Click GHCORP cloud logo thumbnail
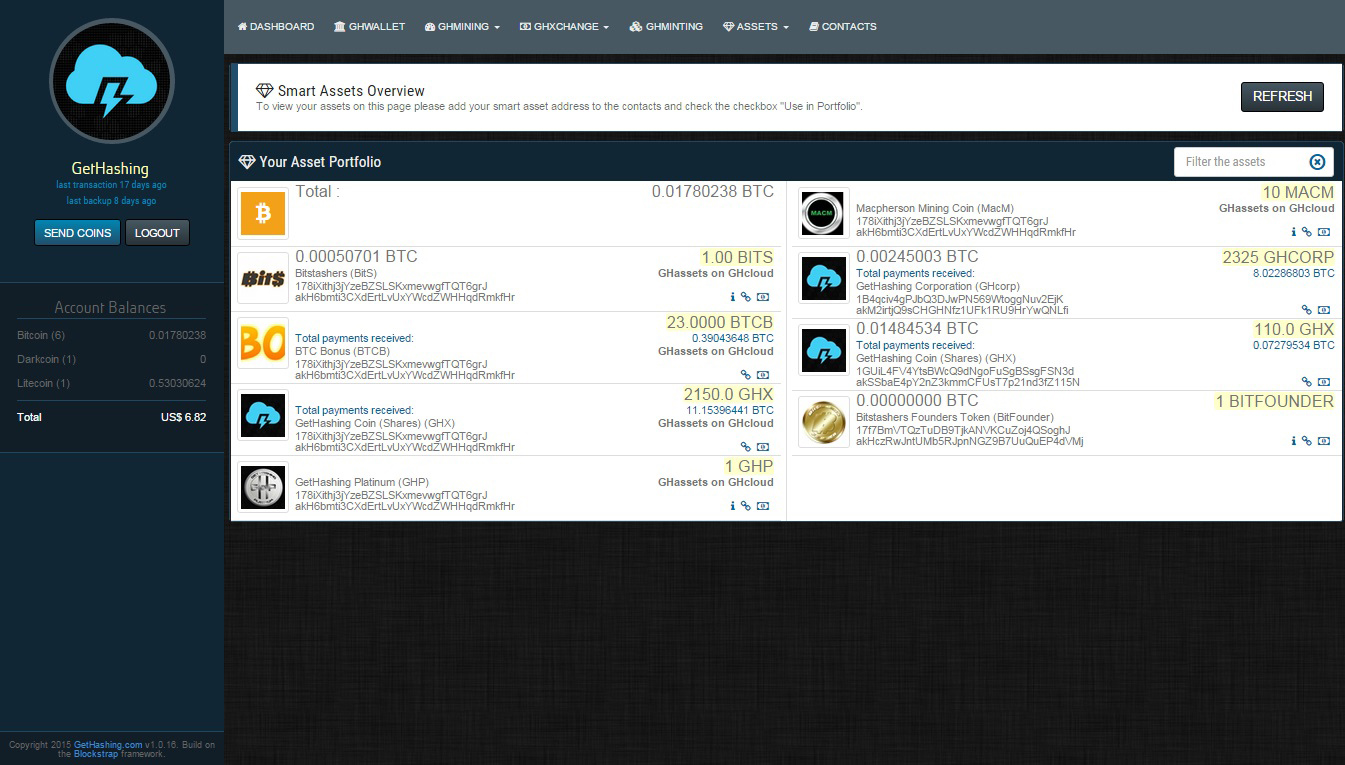Viewport: 1345px width, 765px height. (824, 279)
